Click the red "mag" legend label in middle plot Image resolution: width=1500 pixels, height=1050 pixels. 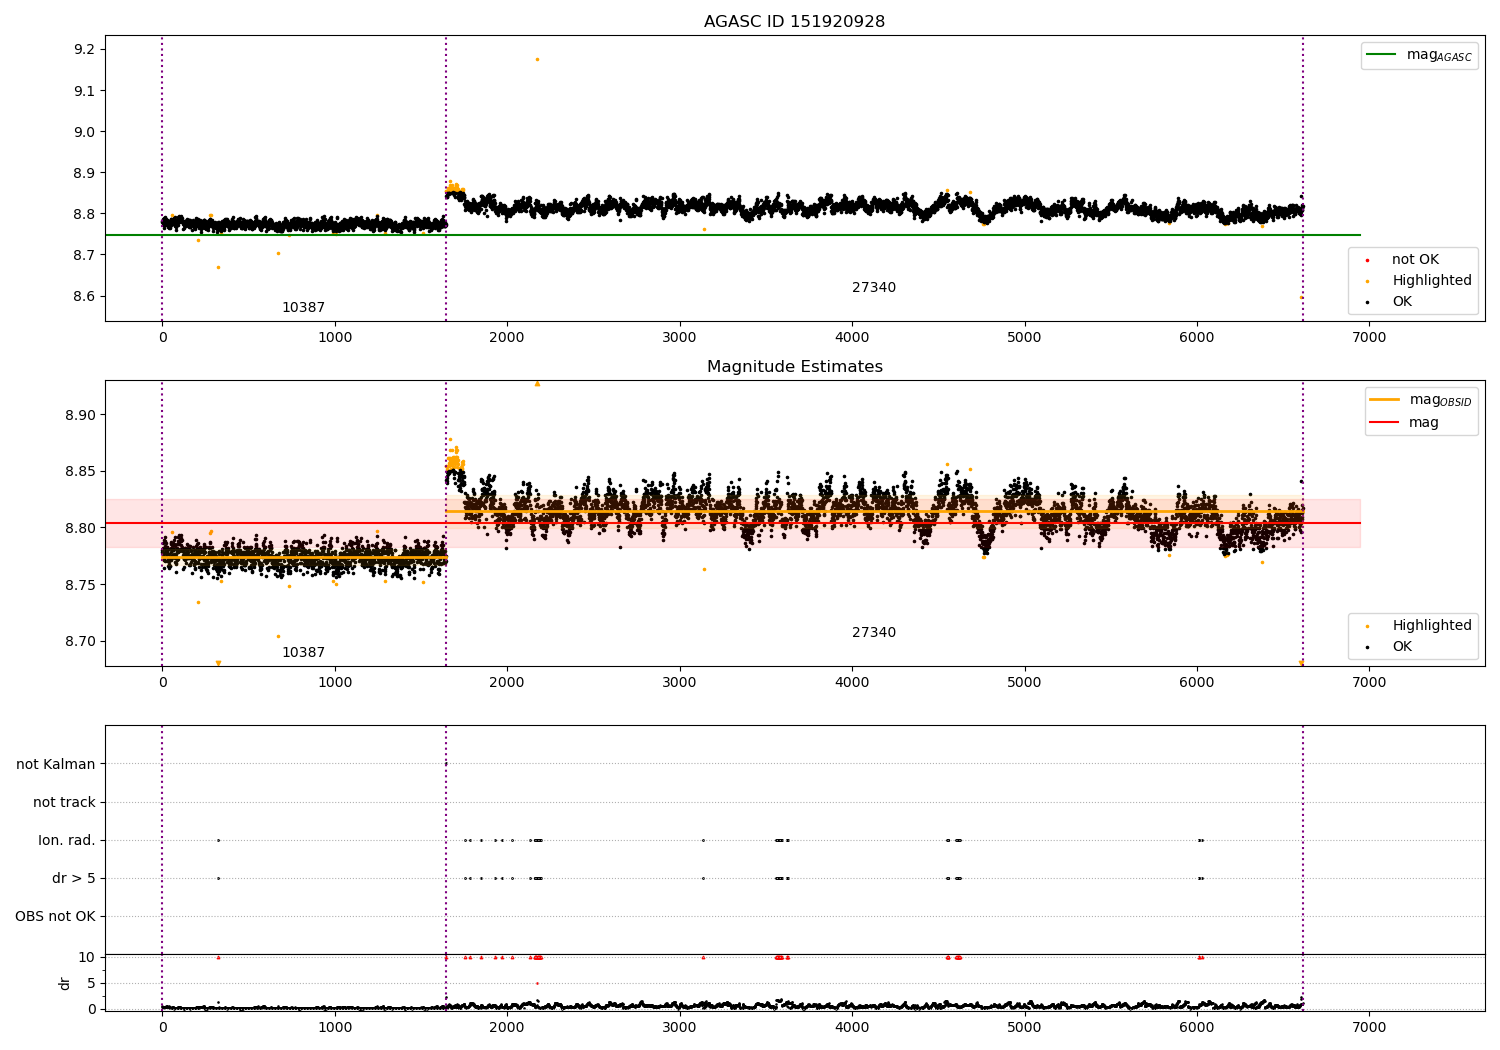click(1424, 423)
